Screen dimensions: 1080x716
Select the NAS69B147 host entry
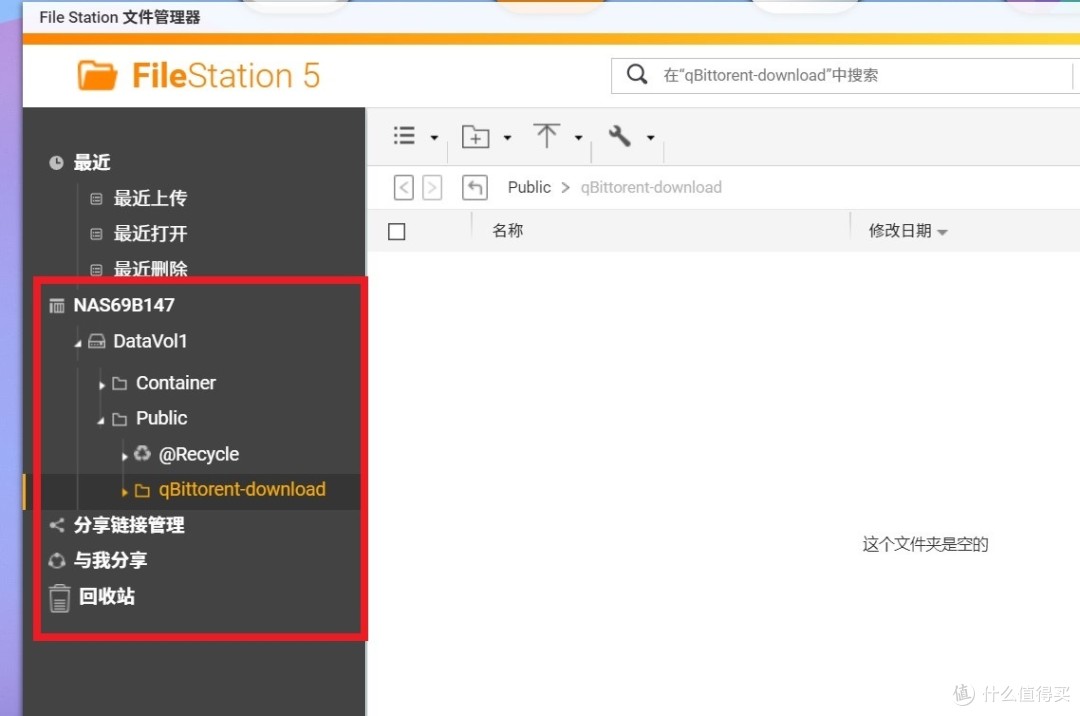(124, 305)
